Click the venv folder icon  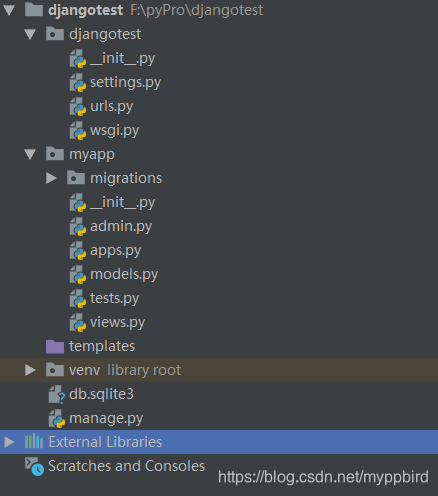[55, 370]
